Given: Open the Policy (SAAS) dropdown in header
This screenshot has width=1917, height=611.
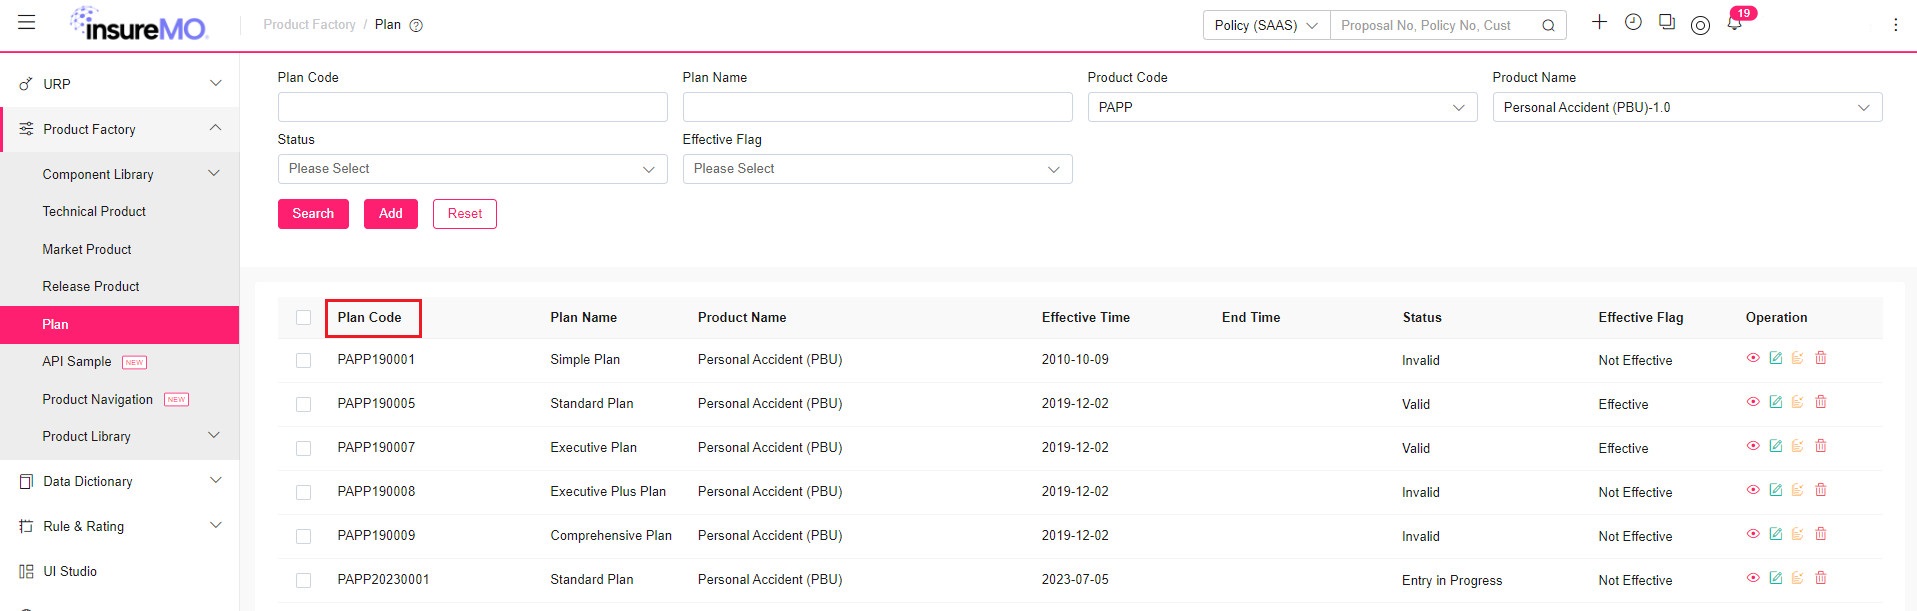Looking at the screenshot, I should pos(1266,25).
